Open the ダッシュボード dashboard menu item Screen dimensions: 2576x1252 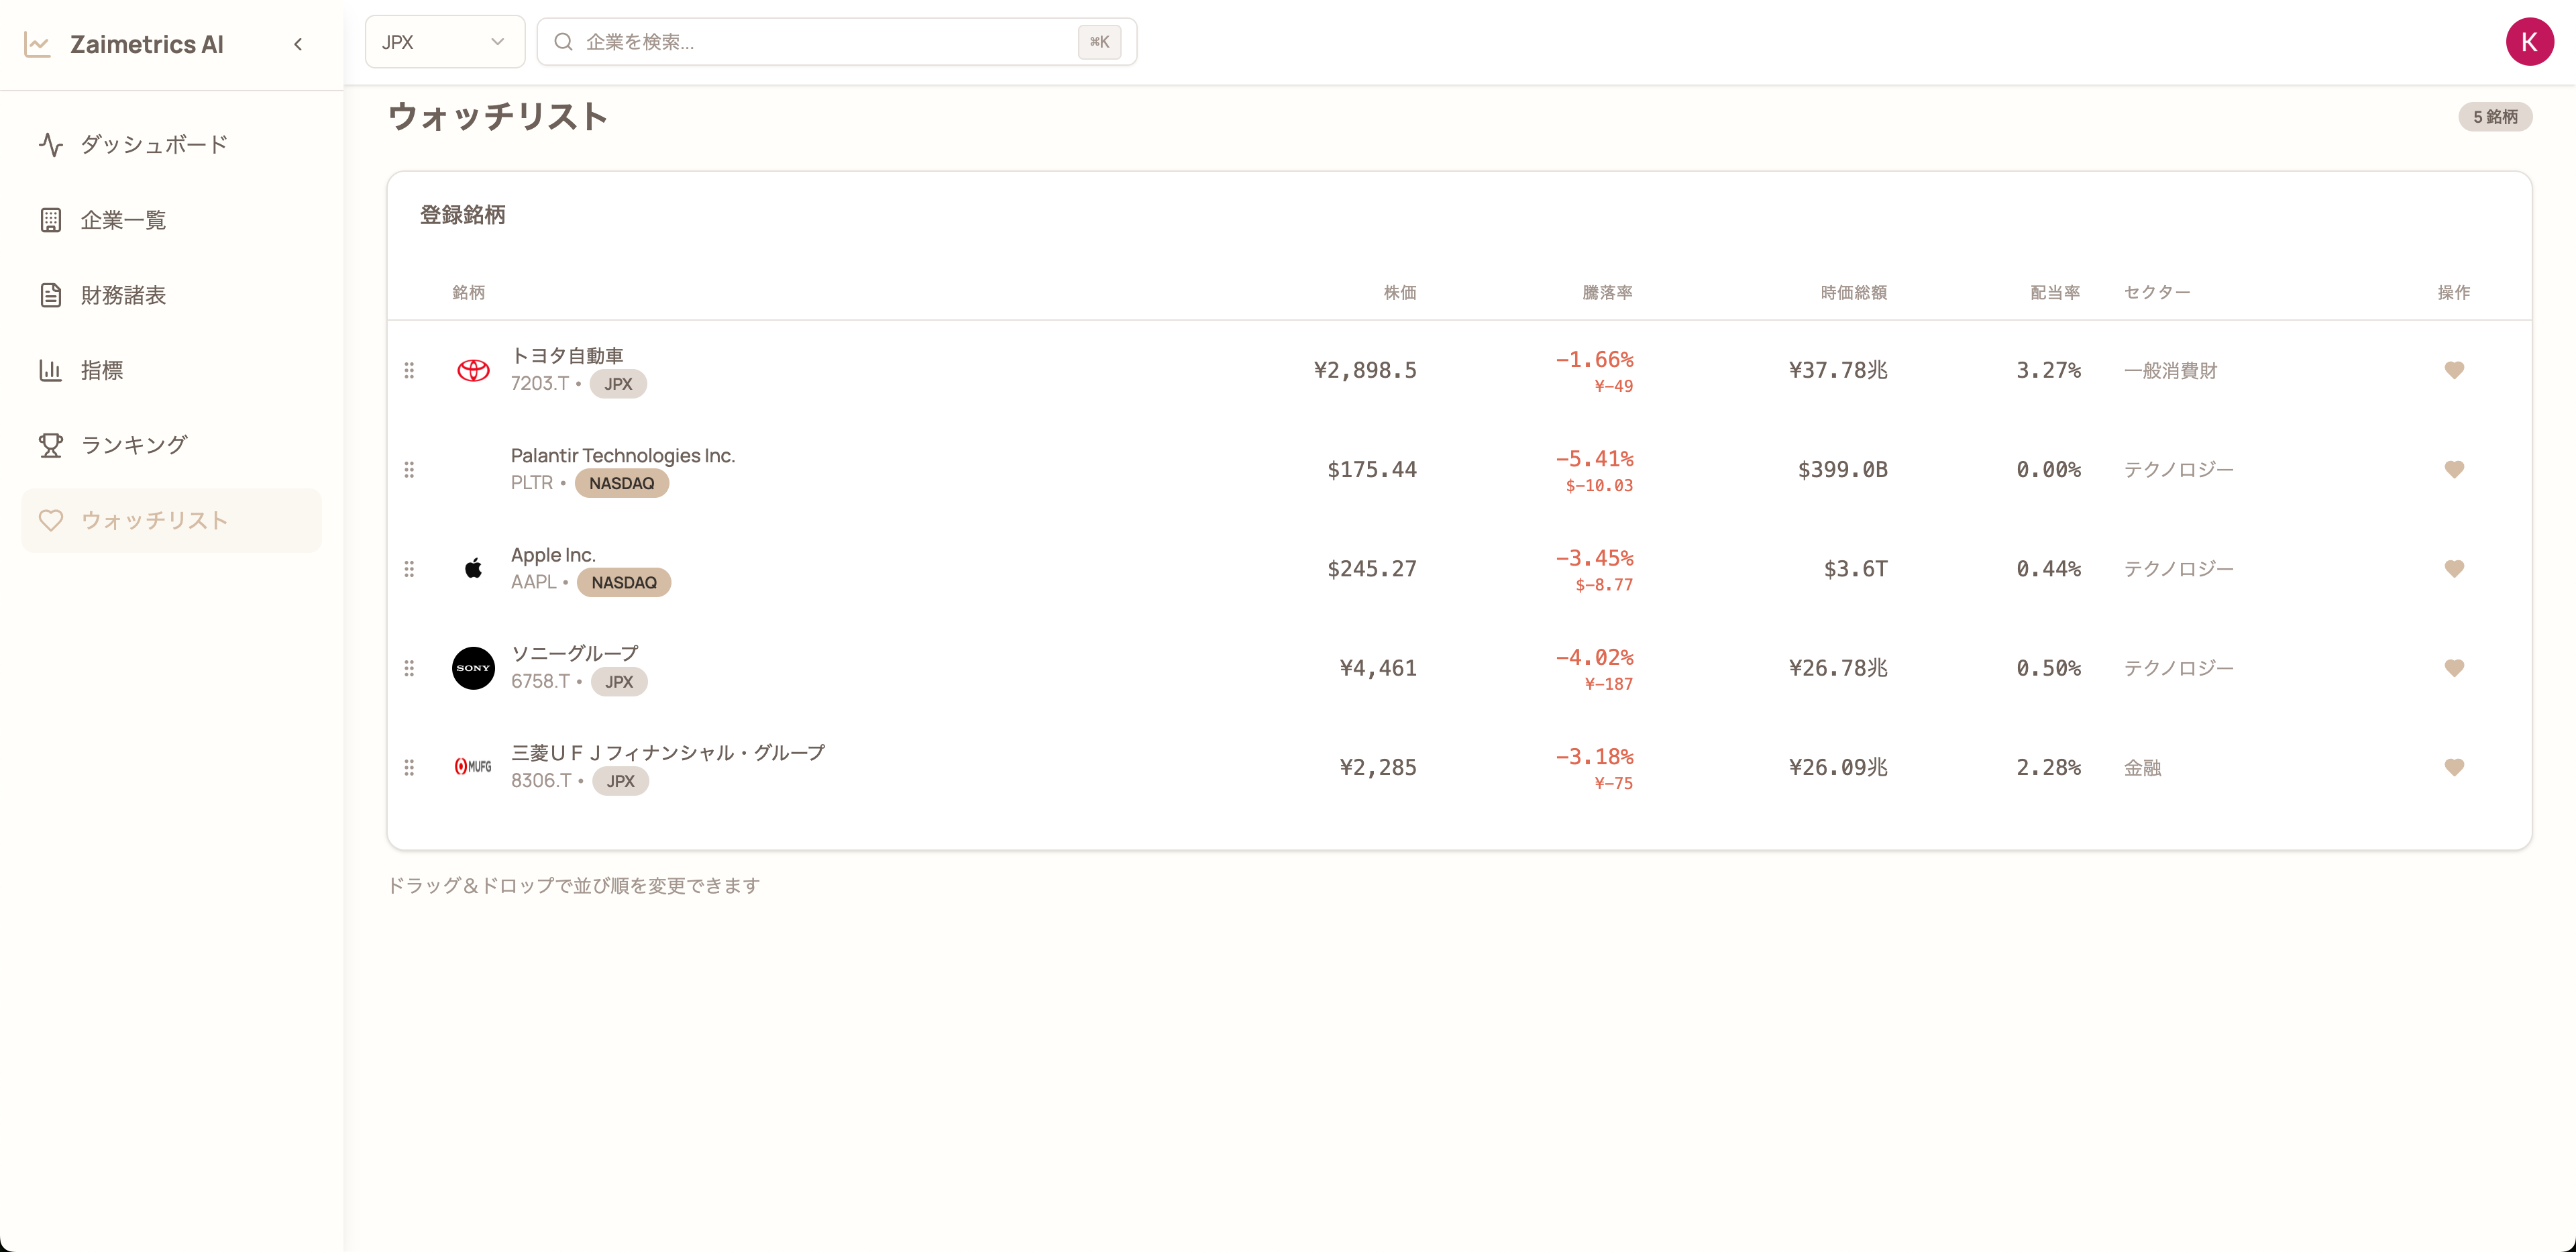click(x=153, y=145)
